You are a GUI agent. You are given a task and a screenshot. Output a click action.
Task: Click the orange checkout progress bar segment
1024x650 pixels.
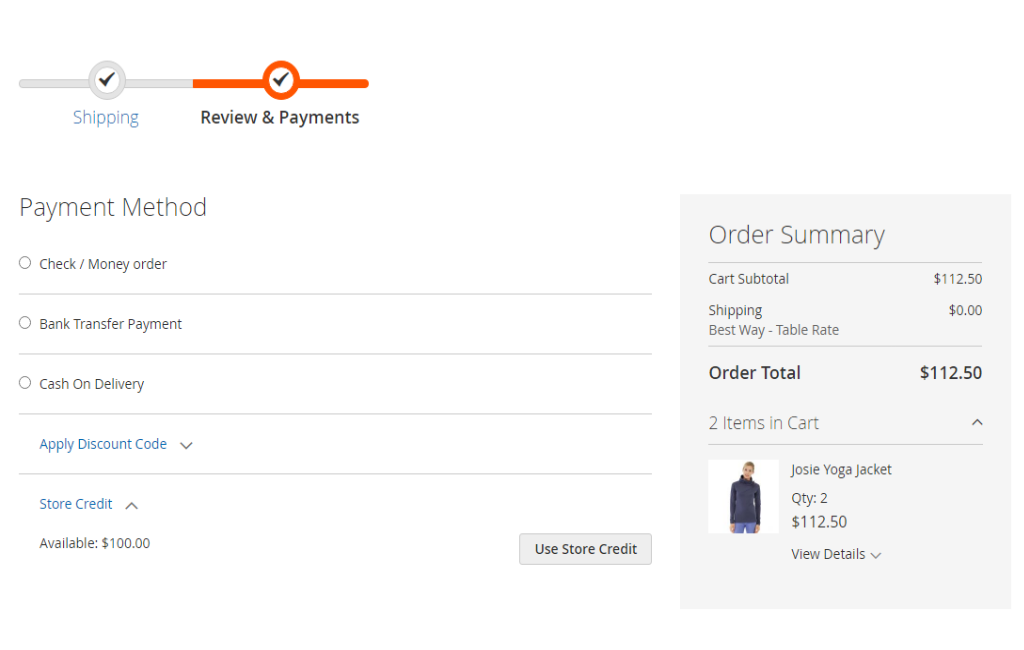coord(281,84)
